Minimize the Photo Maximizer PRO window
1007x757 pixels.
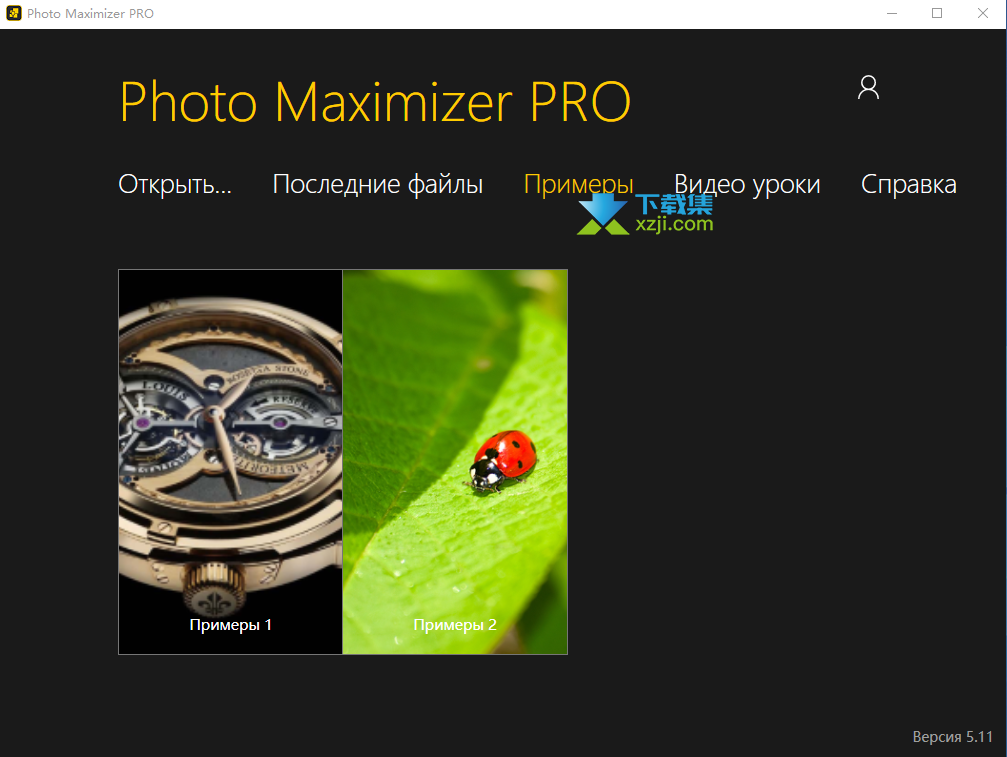click(x=891, y=13)
